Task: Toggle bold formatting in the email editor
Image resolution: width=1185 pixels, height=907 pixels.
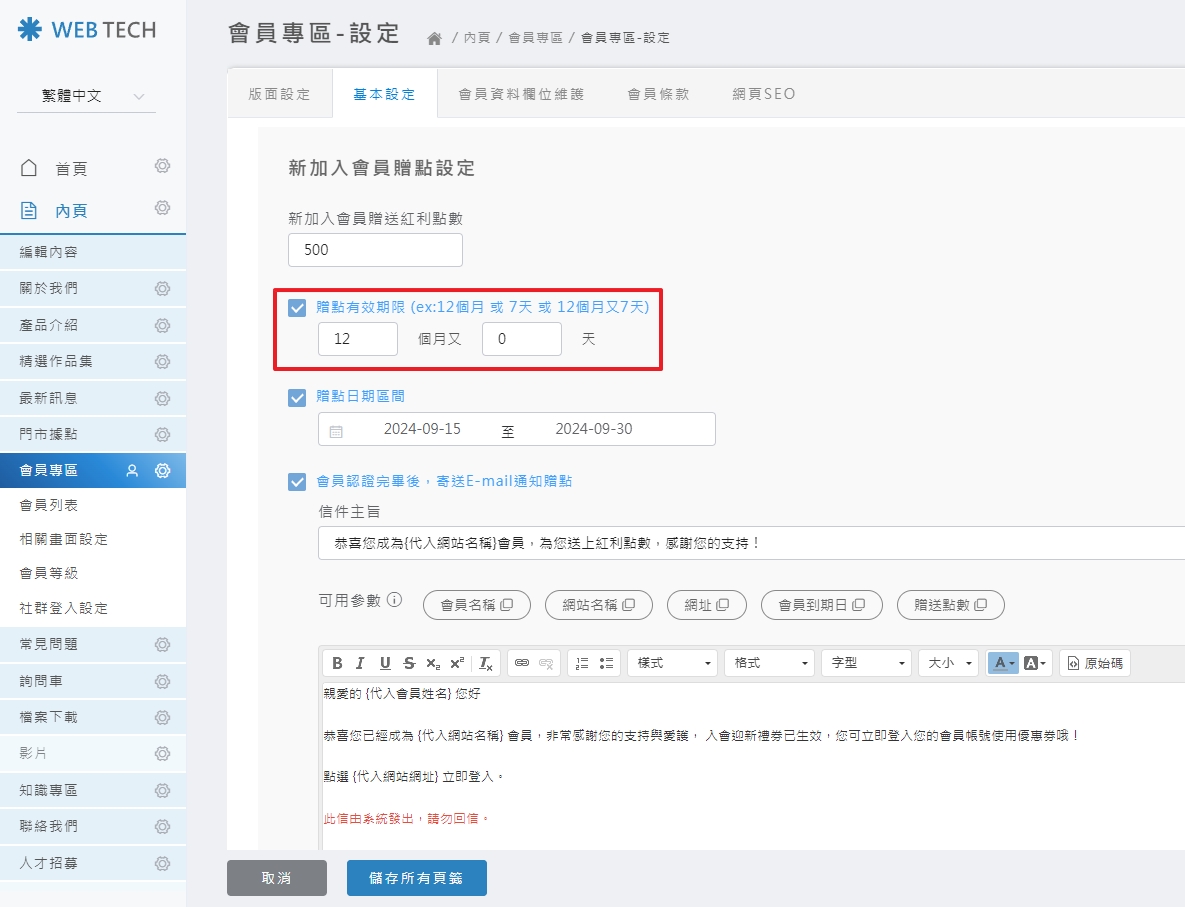Action: coord(337,662)
